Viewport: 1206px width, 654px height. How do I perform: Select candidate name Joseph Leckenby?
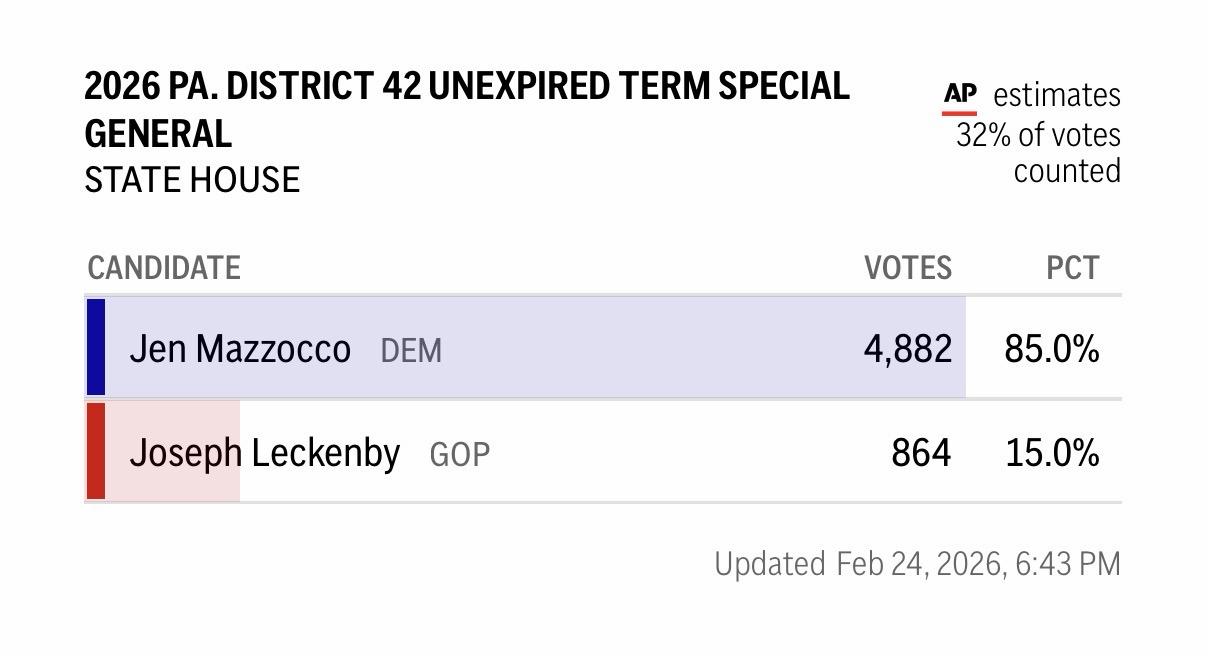coord(265,453)
